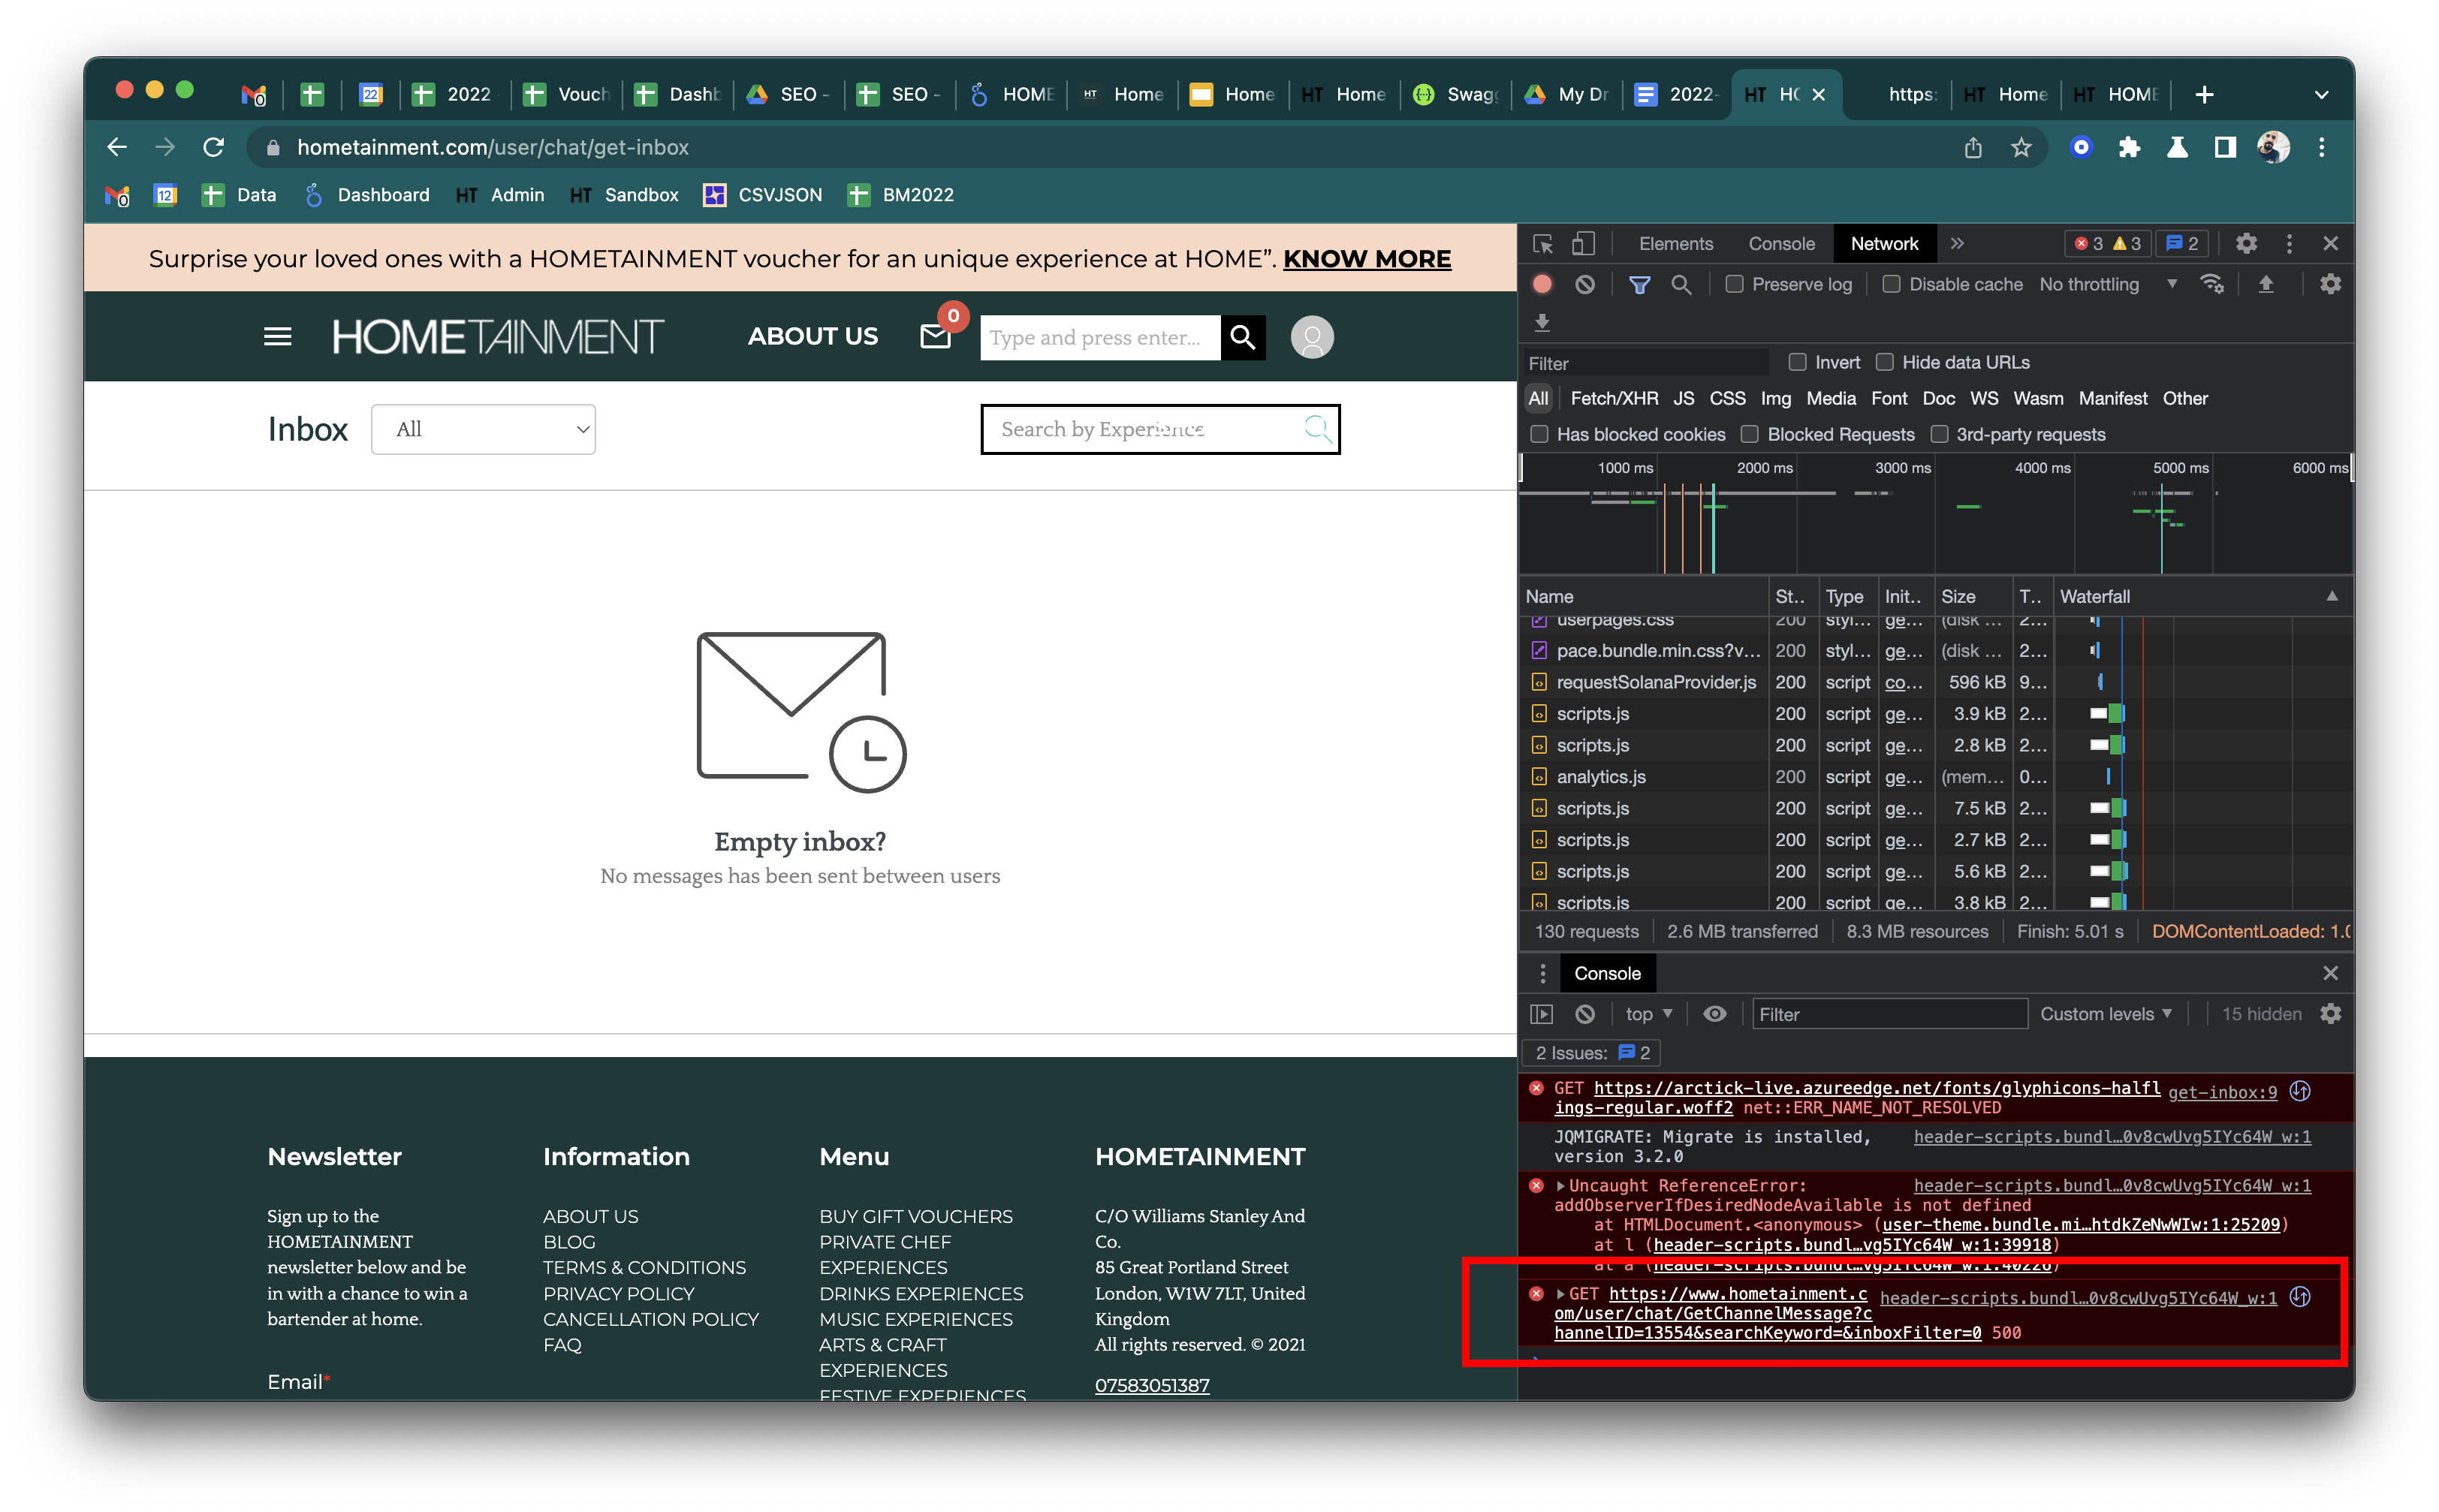Open the hamburger menu on HOMETAINMENT site
Viewport: 2439px width, 1512px height.
tap(278, 337)
